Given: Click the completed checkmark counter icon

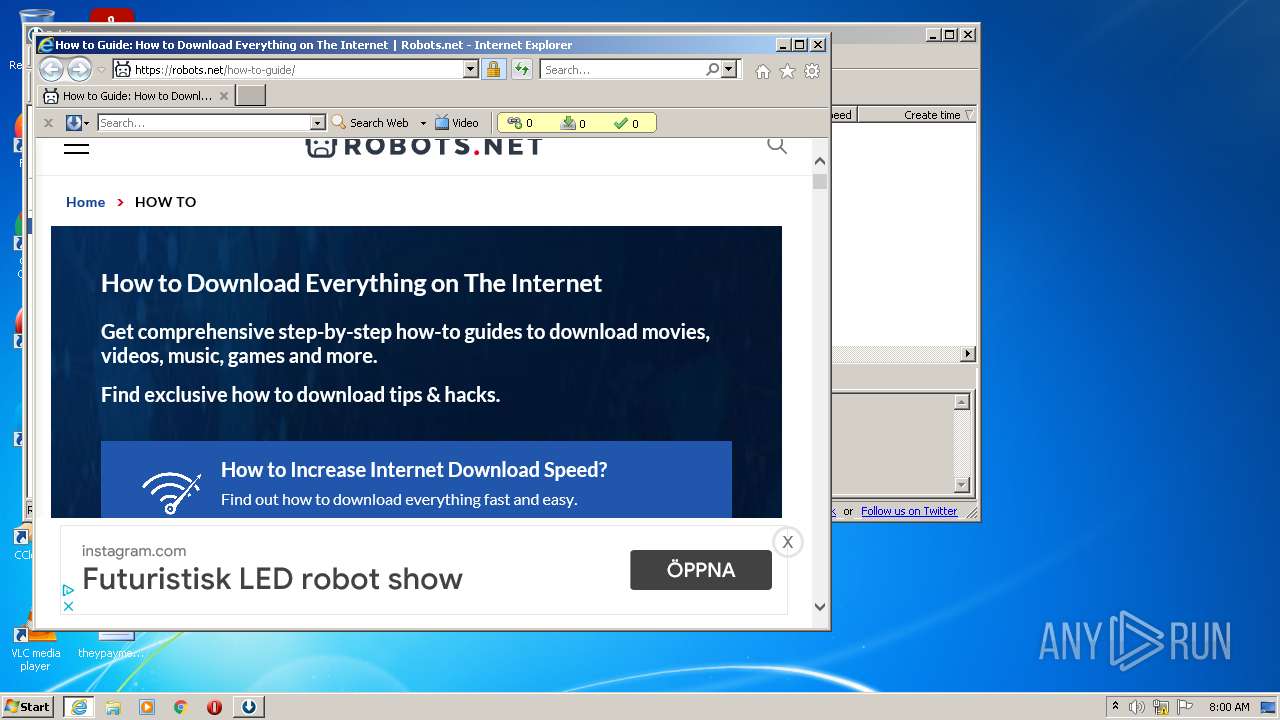Looking at the screenshot, I should 621,123.
